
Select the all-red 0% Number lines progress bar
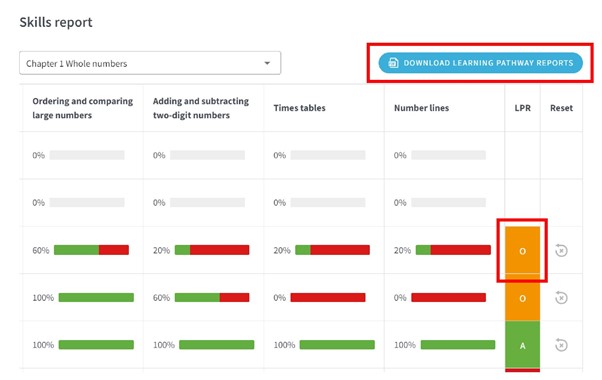tap(448, 297)
